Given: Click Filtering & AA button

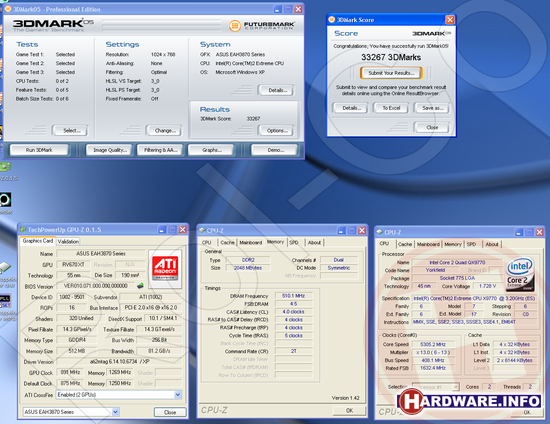Looking at the screenshot, I should point(160,150).
